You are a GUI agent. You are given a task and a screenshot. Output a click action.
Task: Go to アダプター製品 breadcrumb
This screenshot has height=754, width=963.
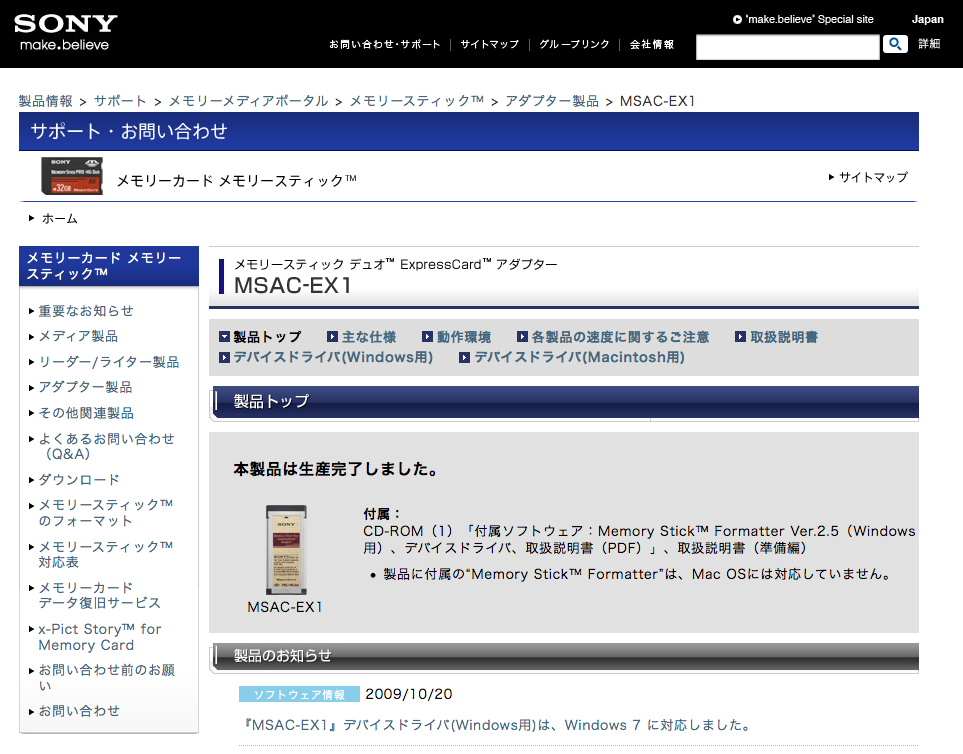pyautogui.click(x=552, y=101)
